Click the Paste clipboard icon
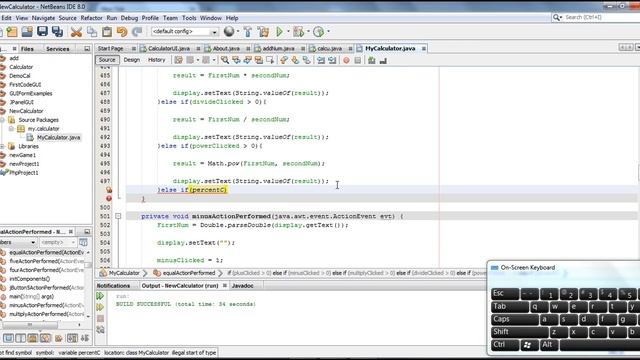The image size is (640, 360). (107, 31)
